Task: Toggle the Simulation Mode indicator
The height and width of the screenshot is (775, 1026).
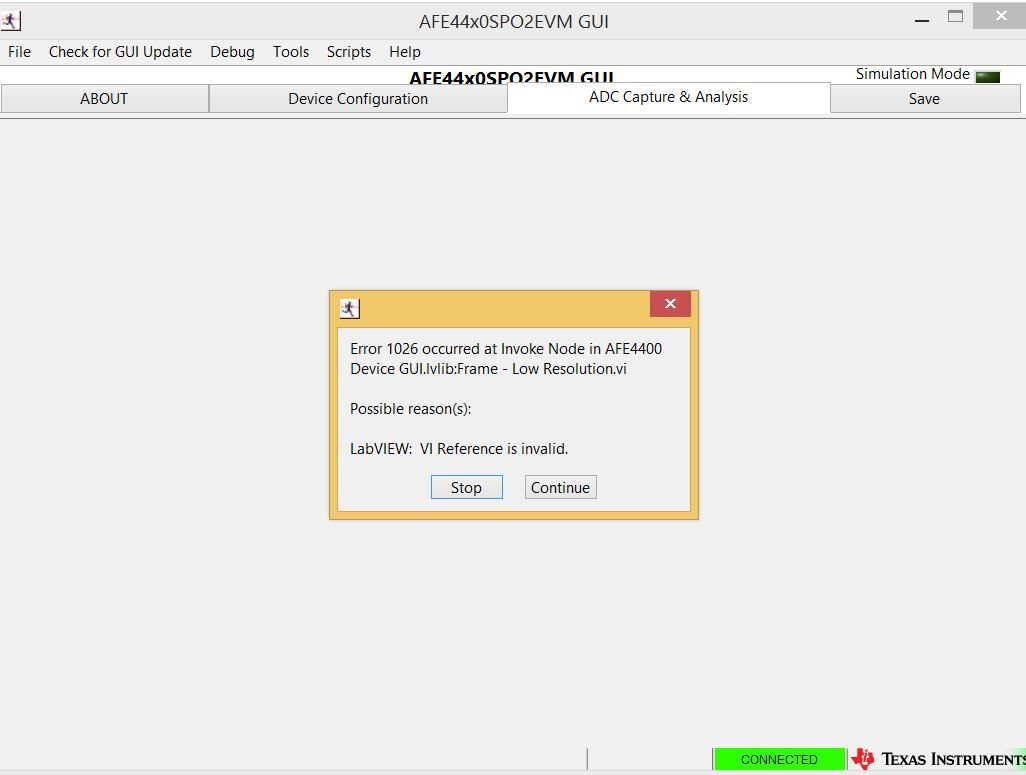Action: 987,77
